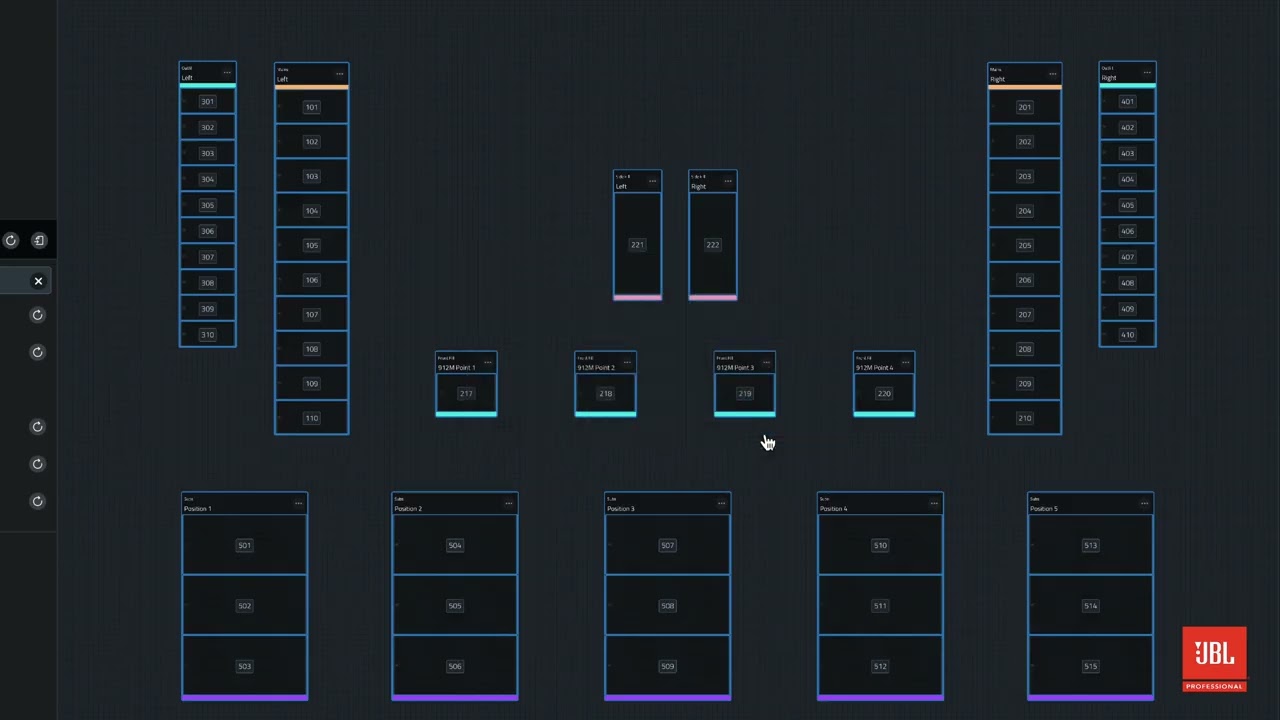The image size is (1280, 720).
Task: Open the options menu for 912M Point 4
Action: click(x=905, y=362)
